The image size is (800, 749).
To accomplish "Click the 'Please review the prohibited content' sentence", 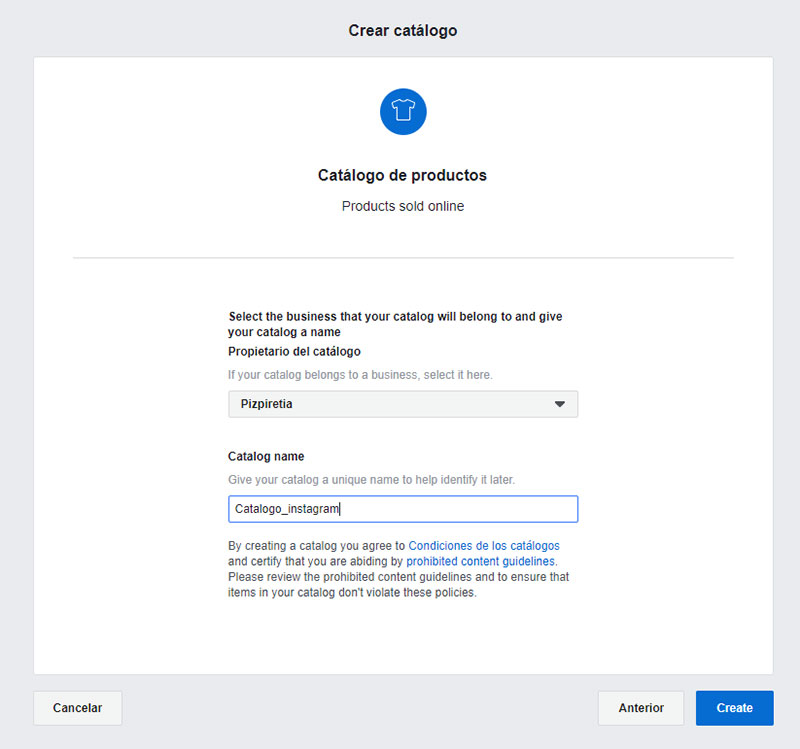I will (x=398, y=585).
